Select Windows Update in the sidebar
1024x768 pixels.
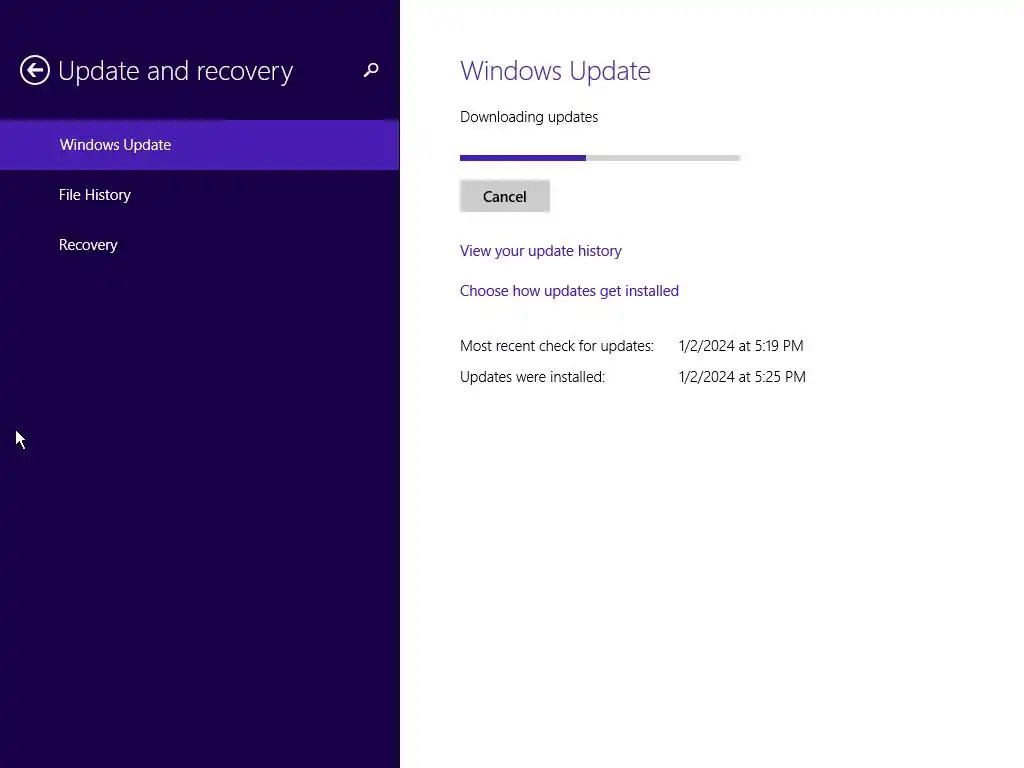(x=199, y=145)
